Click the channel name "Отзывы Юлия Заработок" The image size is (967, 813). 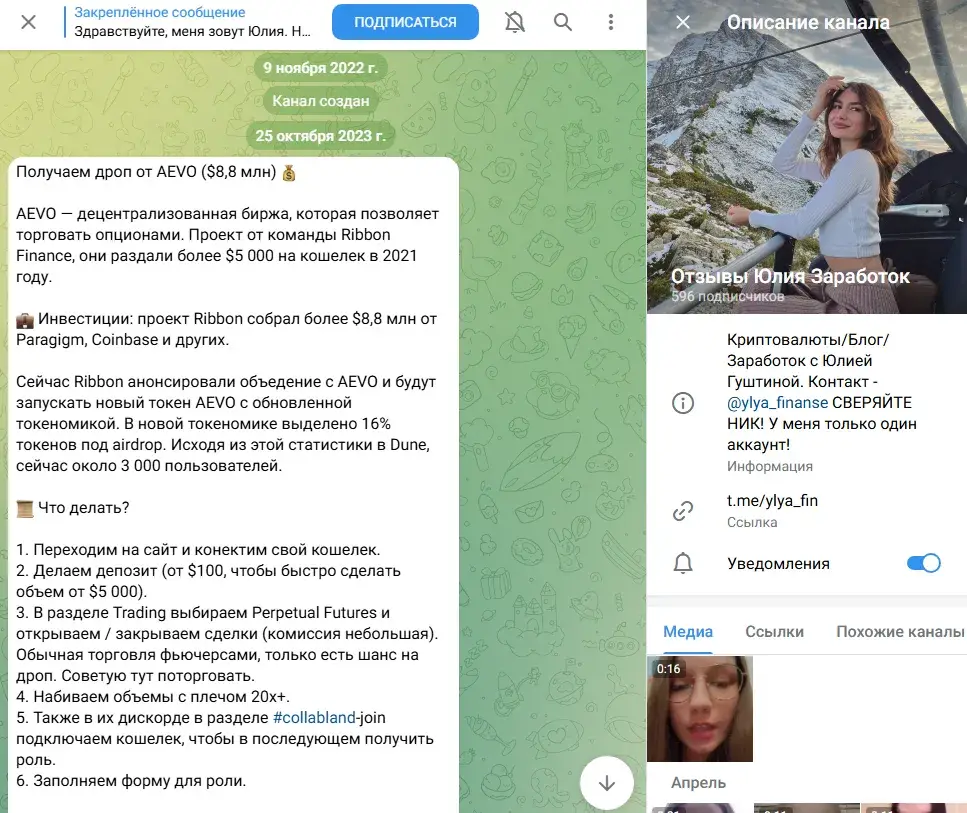coord(790,276)
